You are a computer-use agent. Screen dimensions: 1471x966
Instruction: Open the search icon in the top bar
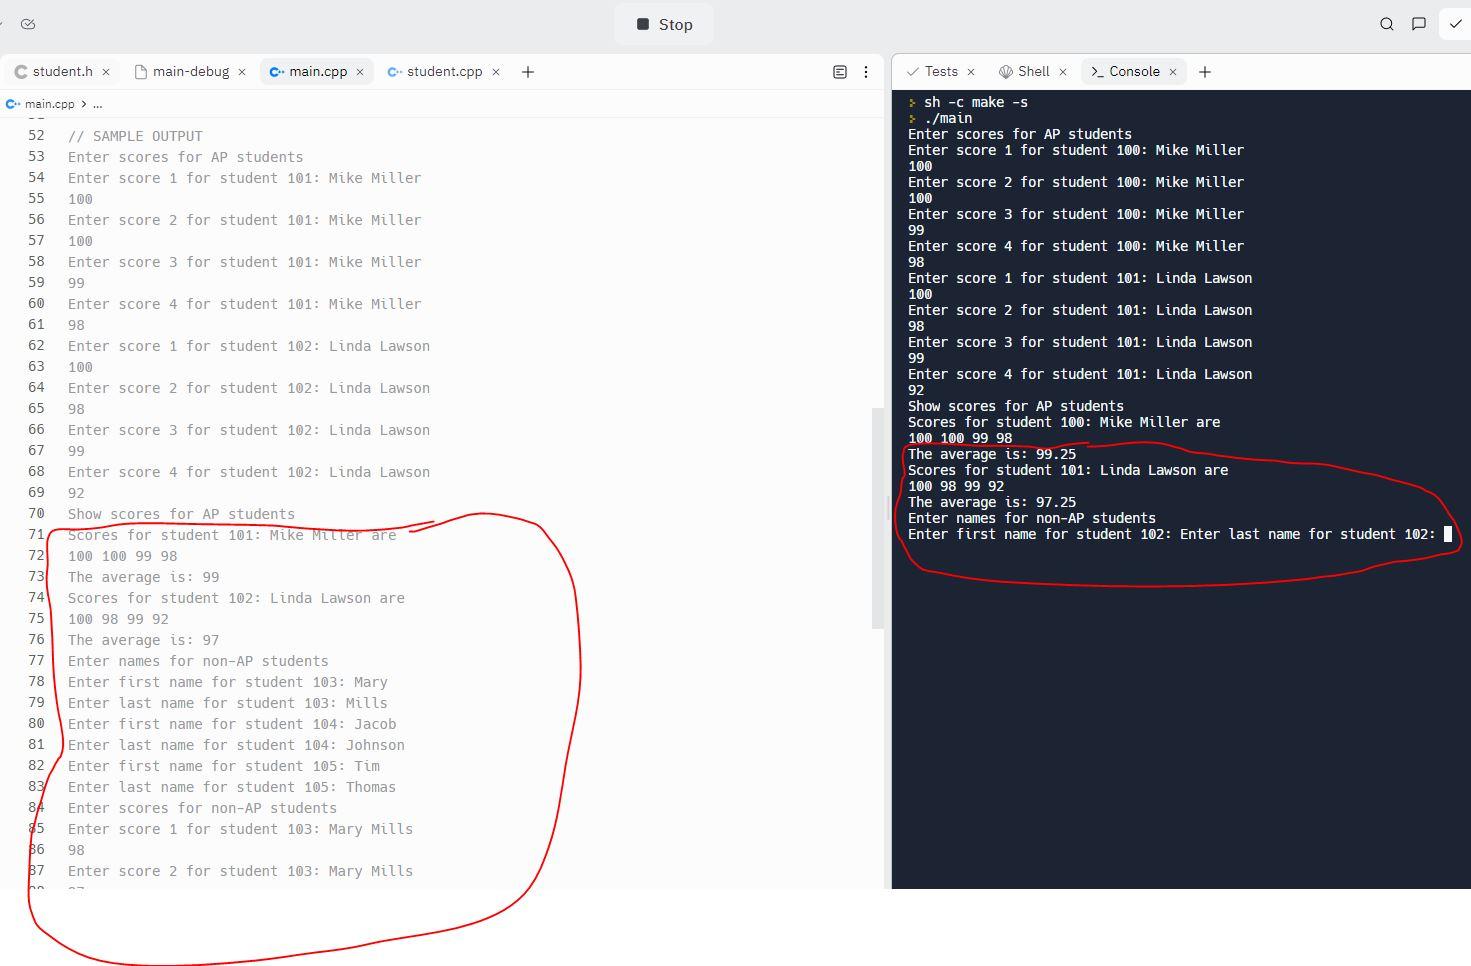[1386, 23]
